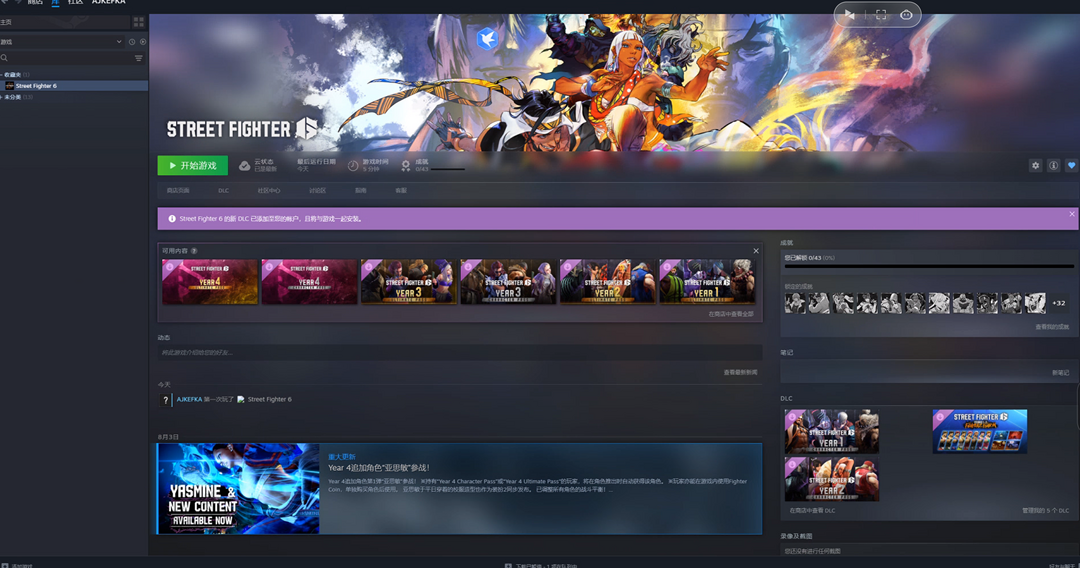Open the Year 2 Ultimate Pass thumbnail

pyautogui.click(x=608, y=282)
